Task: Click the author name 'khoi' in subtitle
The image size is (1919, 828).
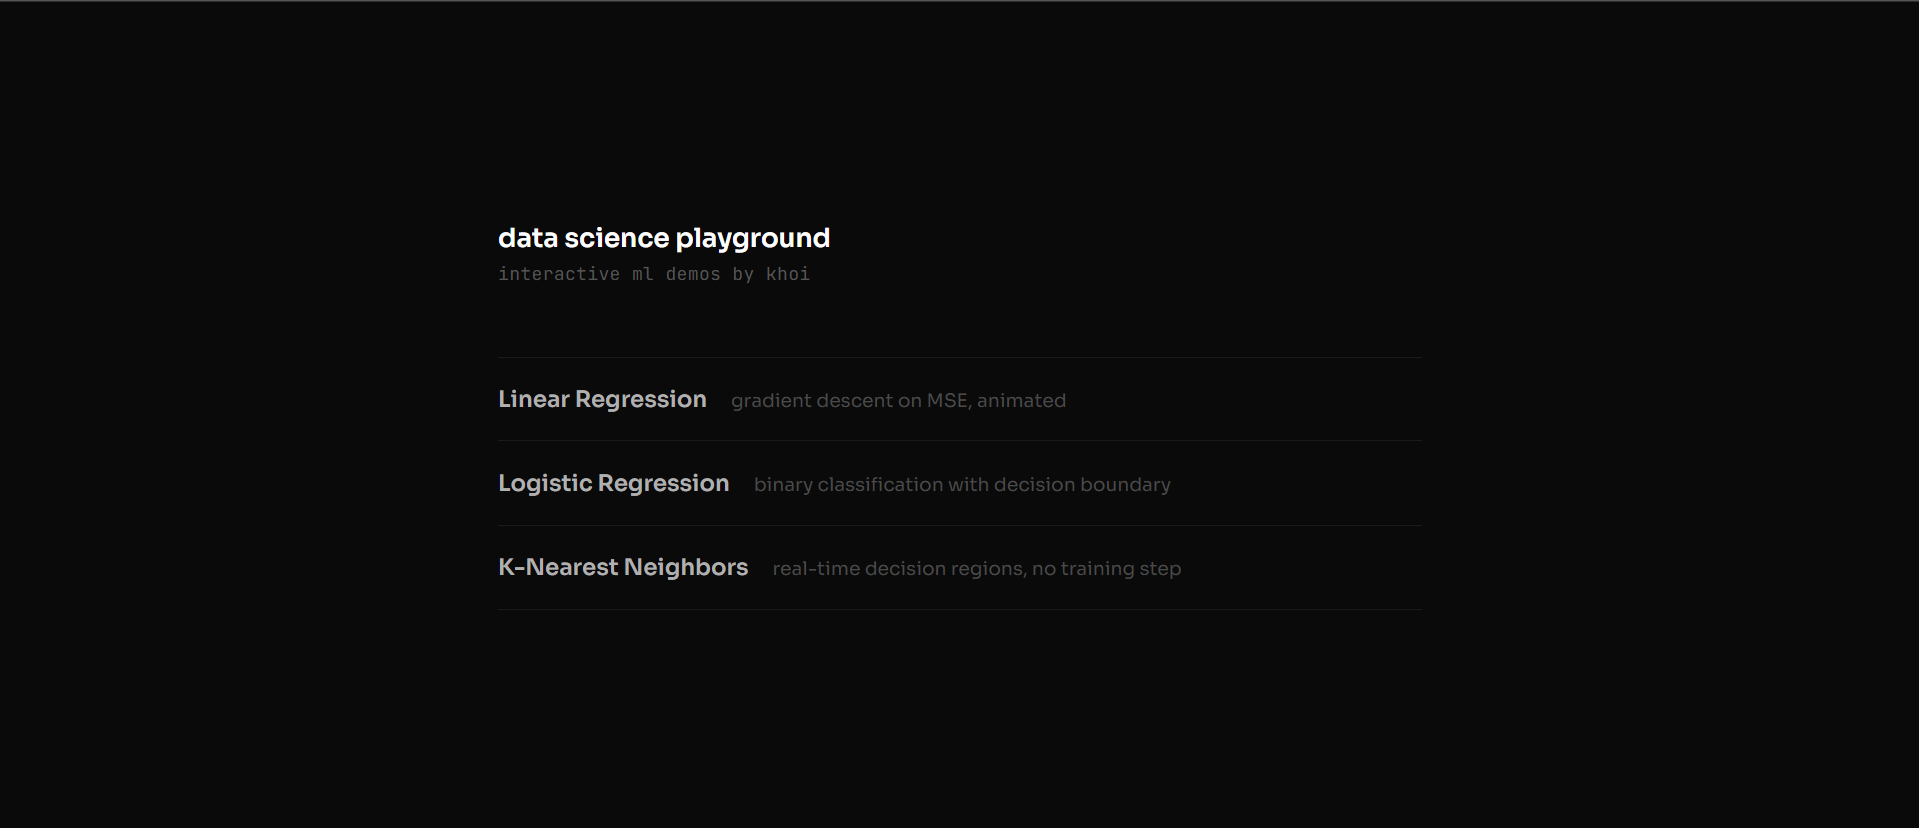Action: [787, 274]
